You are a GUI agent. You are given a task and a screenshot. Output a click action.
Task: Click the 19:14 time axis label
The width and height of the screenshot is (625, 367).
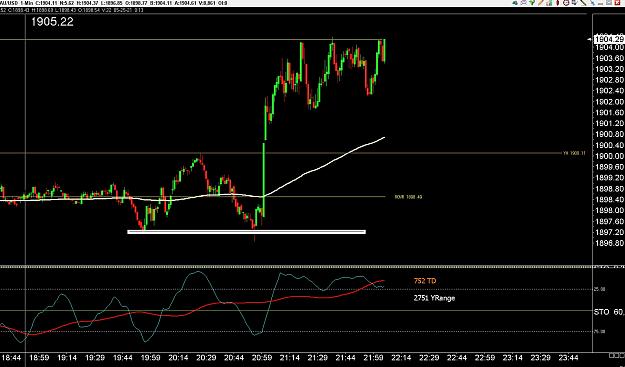67,357
